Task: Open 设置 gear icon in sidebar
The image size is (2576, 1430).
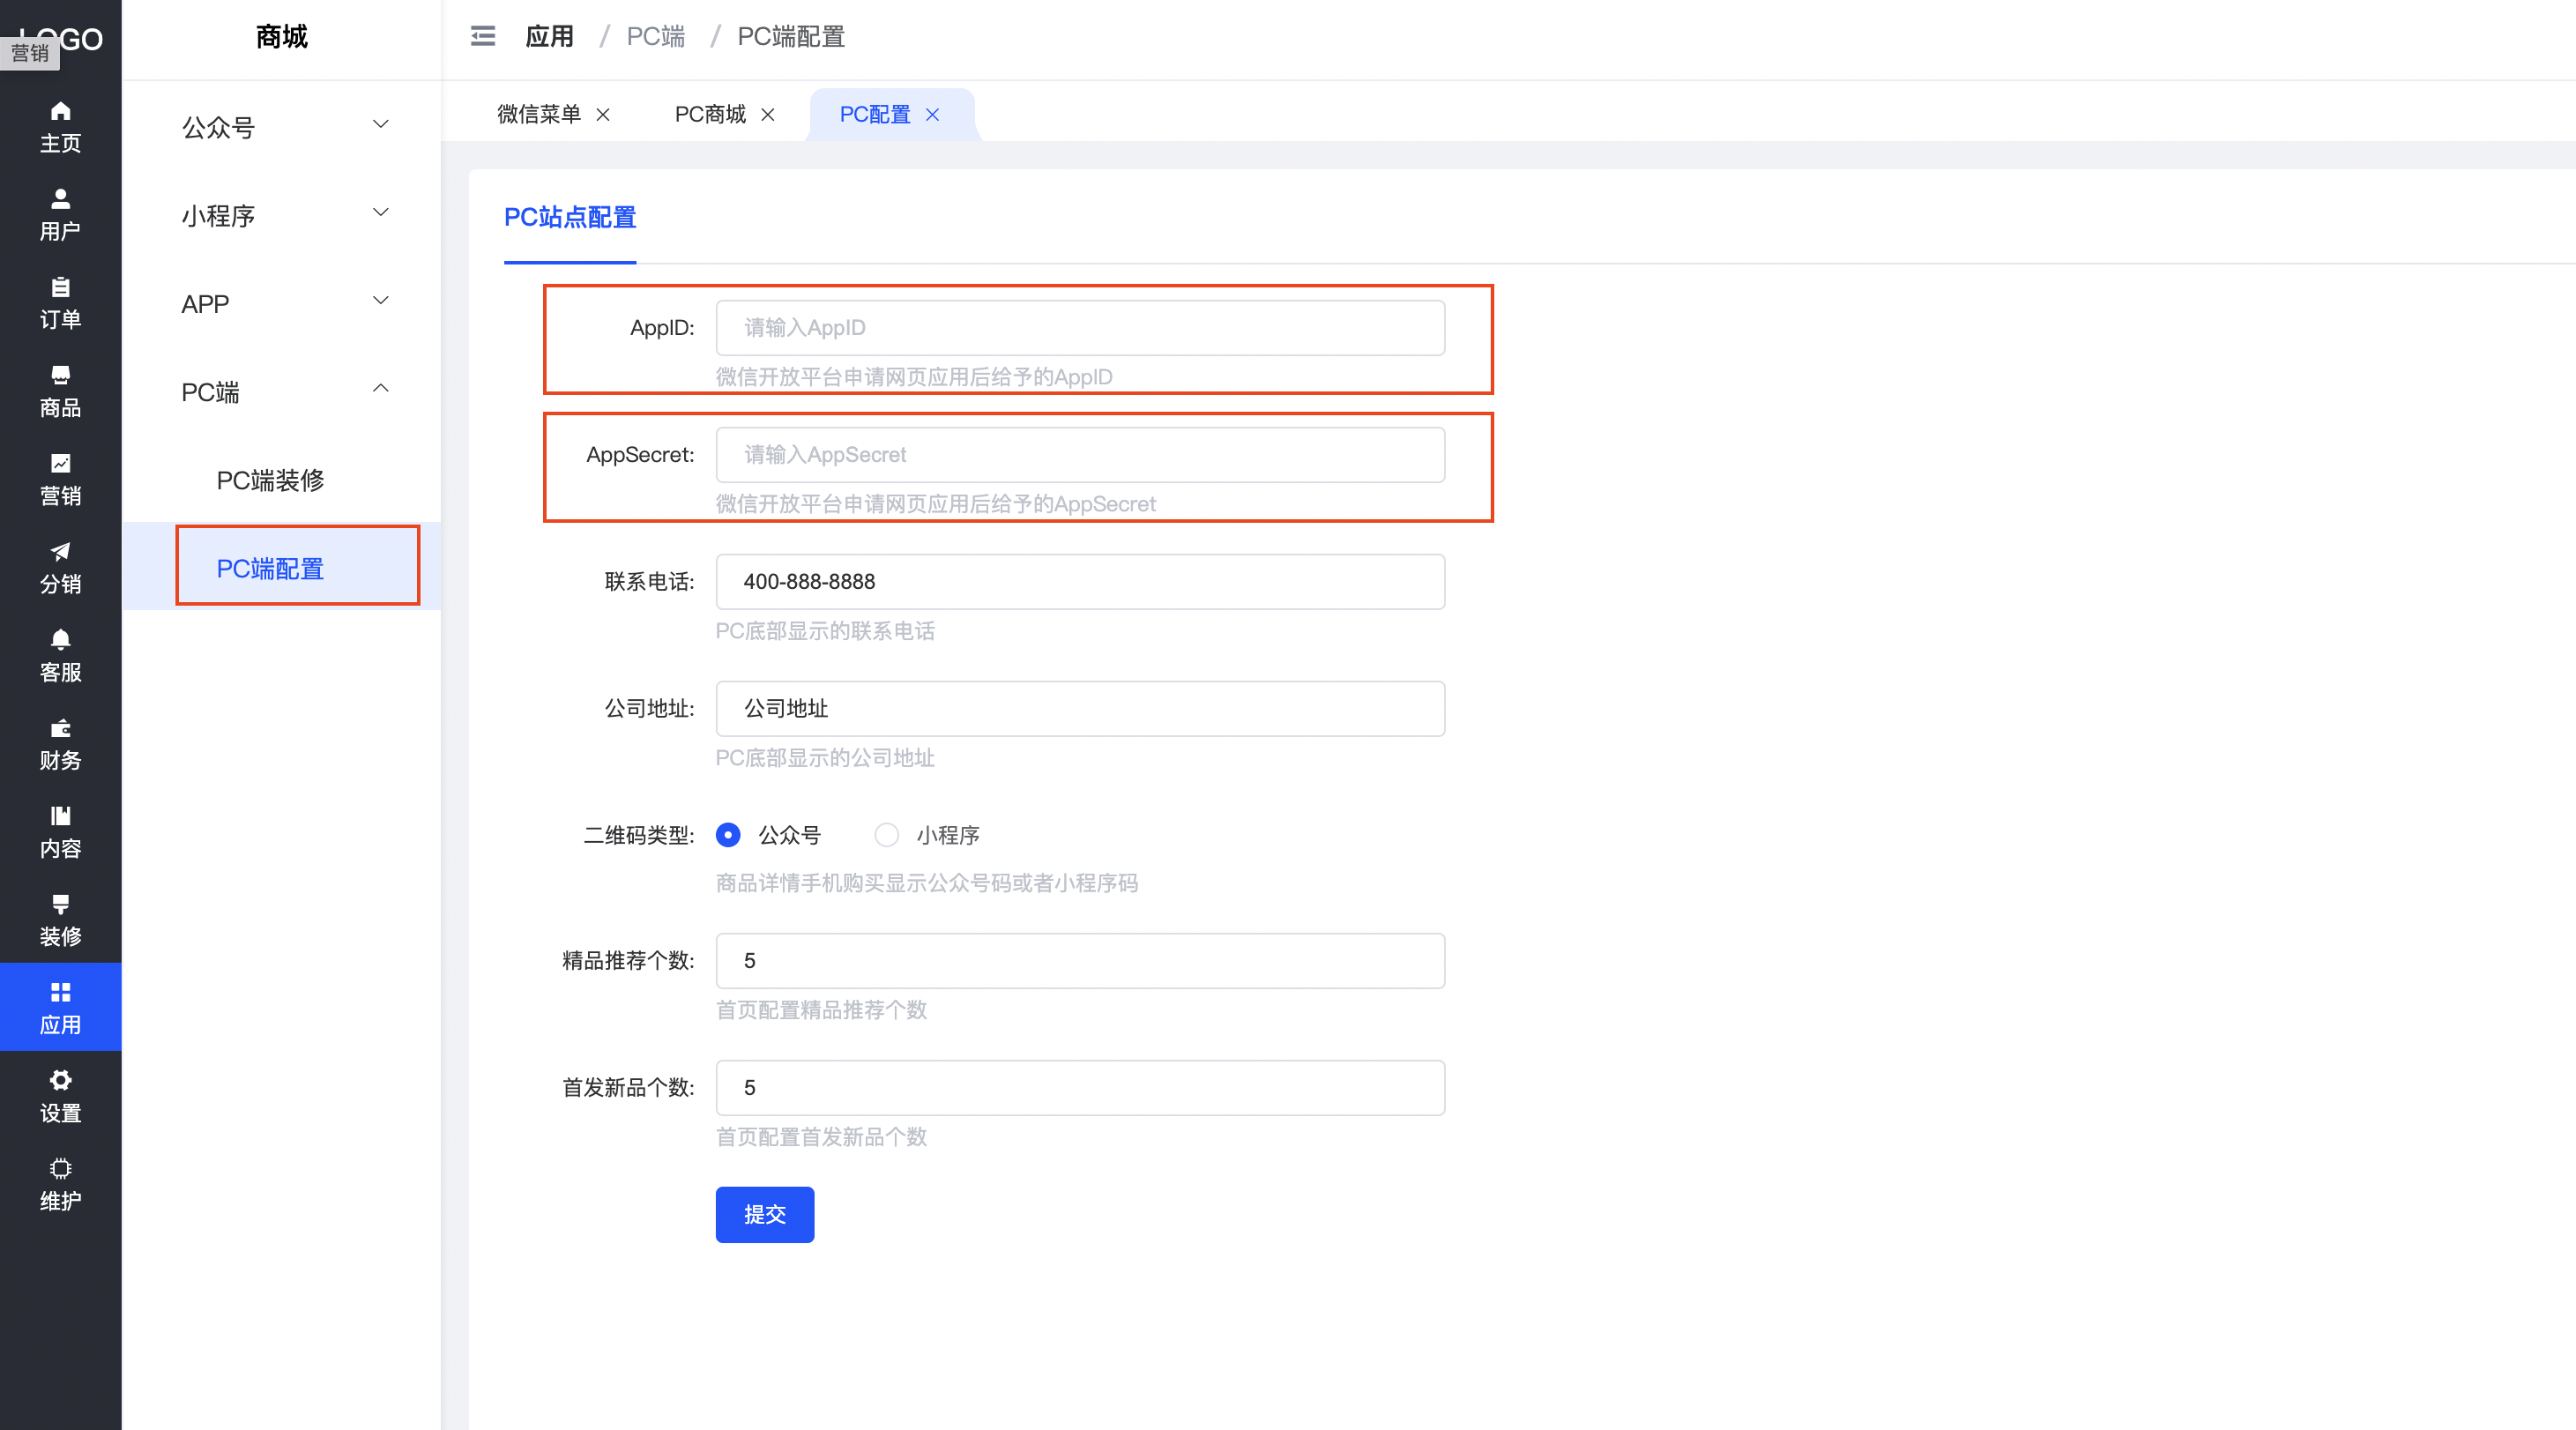Action: [60, 1080]
